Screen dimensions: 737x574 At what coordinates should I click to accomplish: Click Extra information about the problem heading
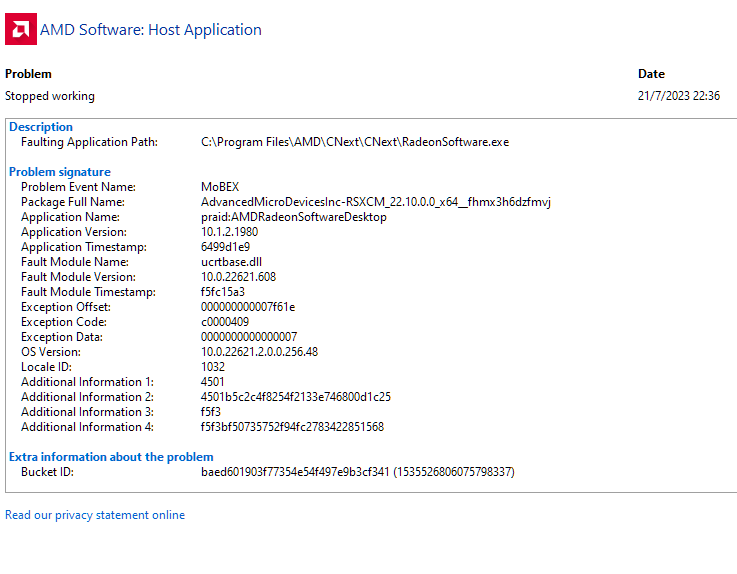point(111,457)
